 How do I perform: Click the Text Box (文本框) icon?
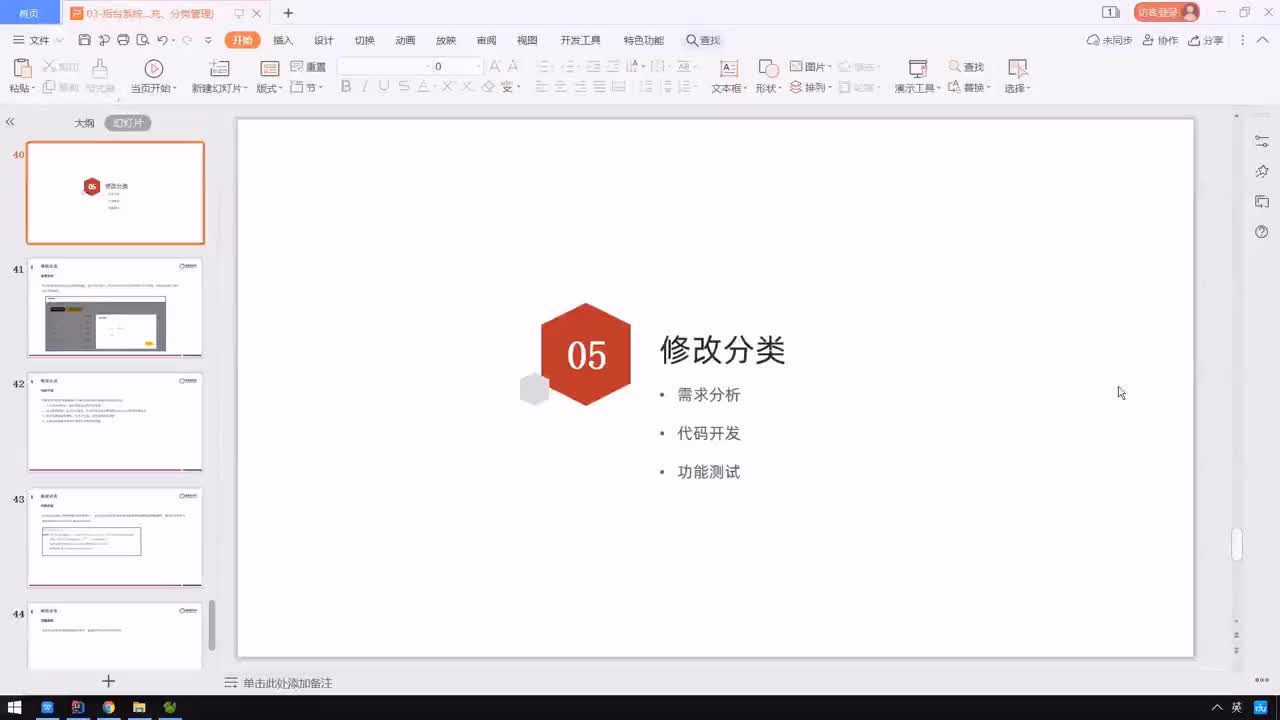(x=729, y=68)
